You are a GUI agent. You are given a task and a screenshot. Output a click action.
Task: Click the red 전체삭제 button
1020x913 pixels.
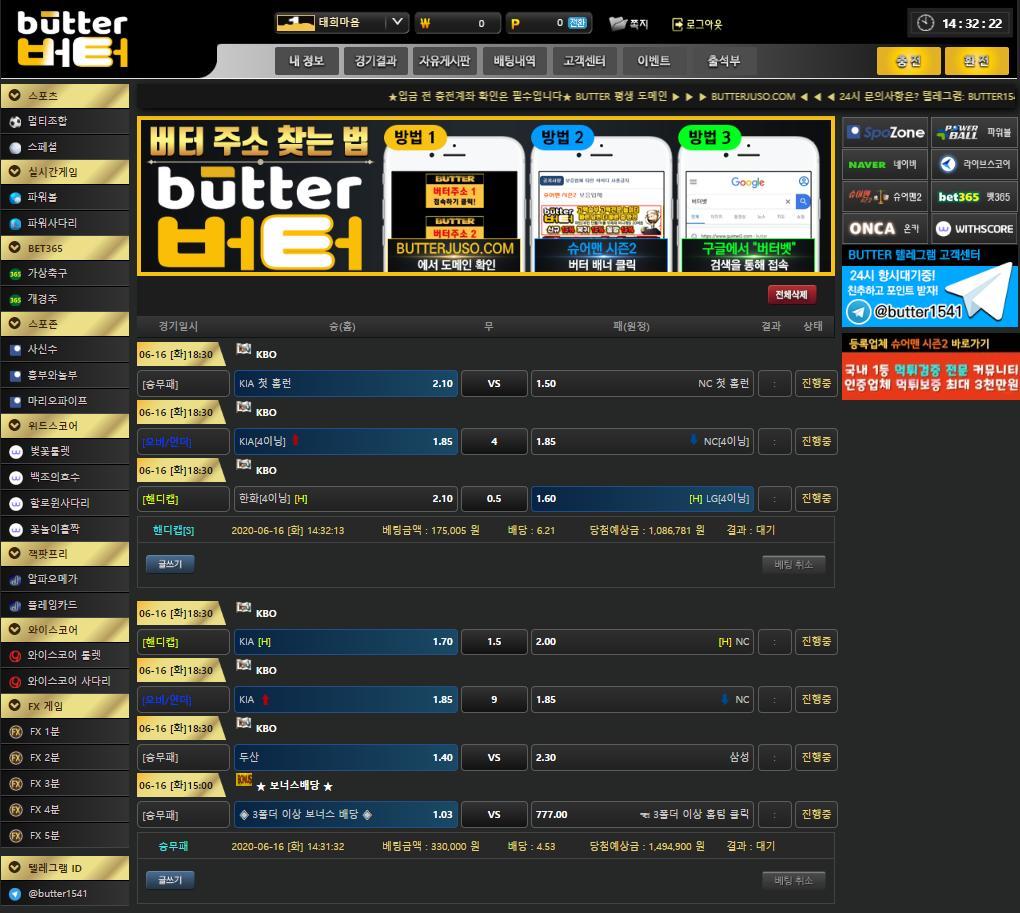coord(791,295)
